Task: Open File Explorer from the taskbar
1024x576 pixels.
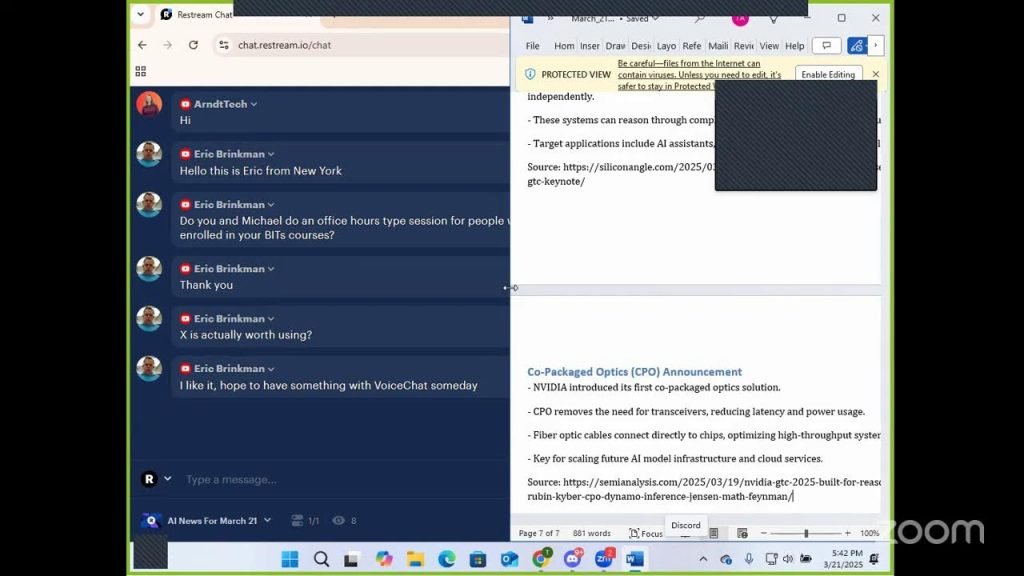Action: click(416, 559)
